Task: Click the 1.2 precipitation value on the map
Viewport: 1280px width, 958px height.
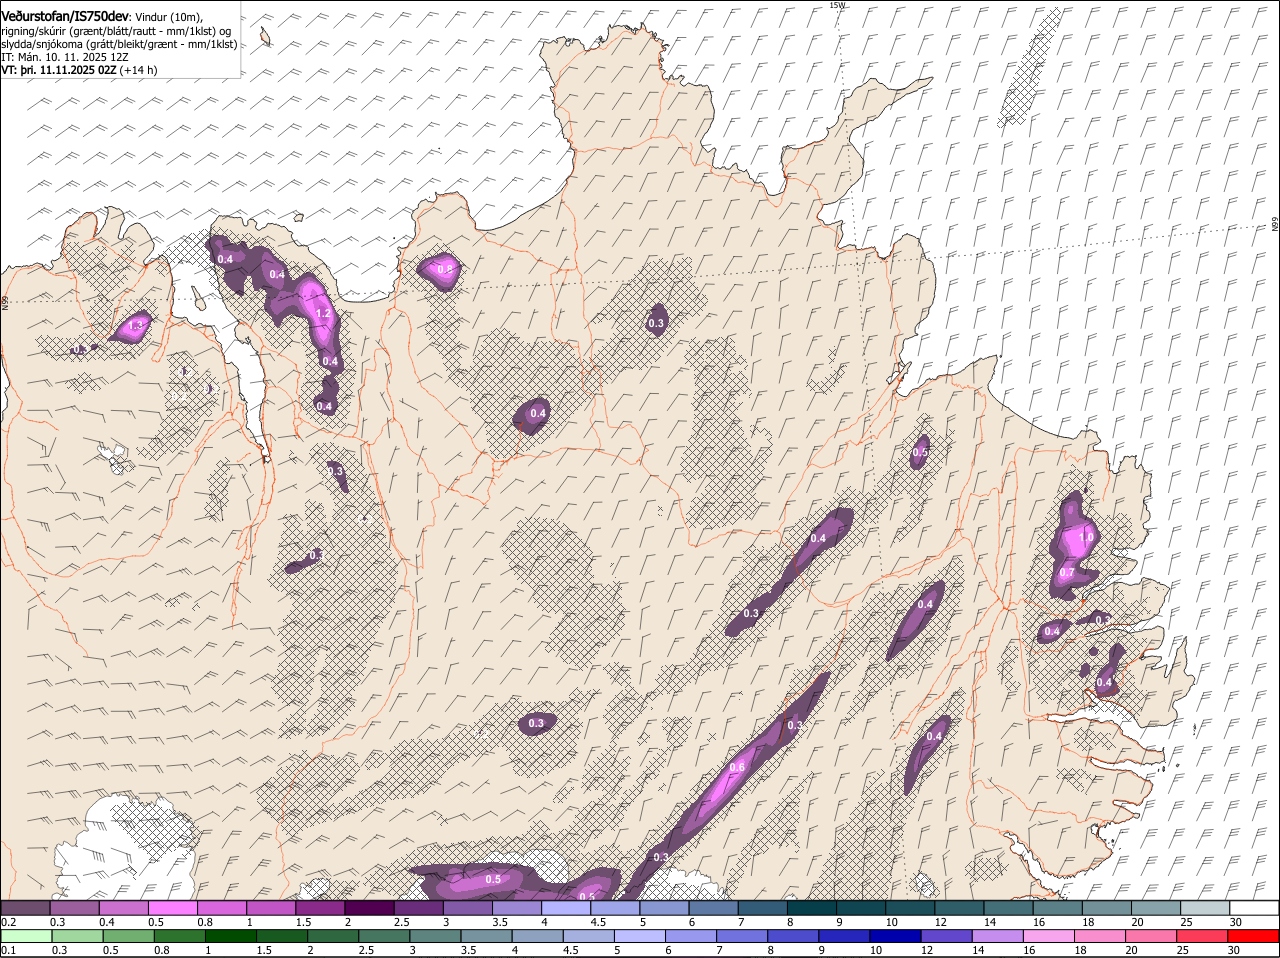Action: [x=323, y=313]
